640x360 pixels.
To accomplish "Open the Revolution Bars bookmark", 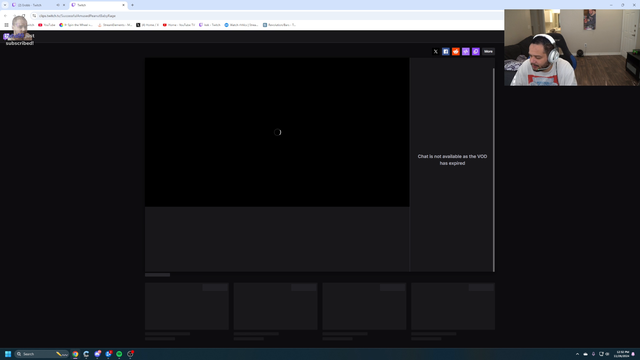I will pyautogui.click(x=279, y=25).
